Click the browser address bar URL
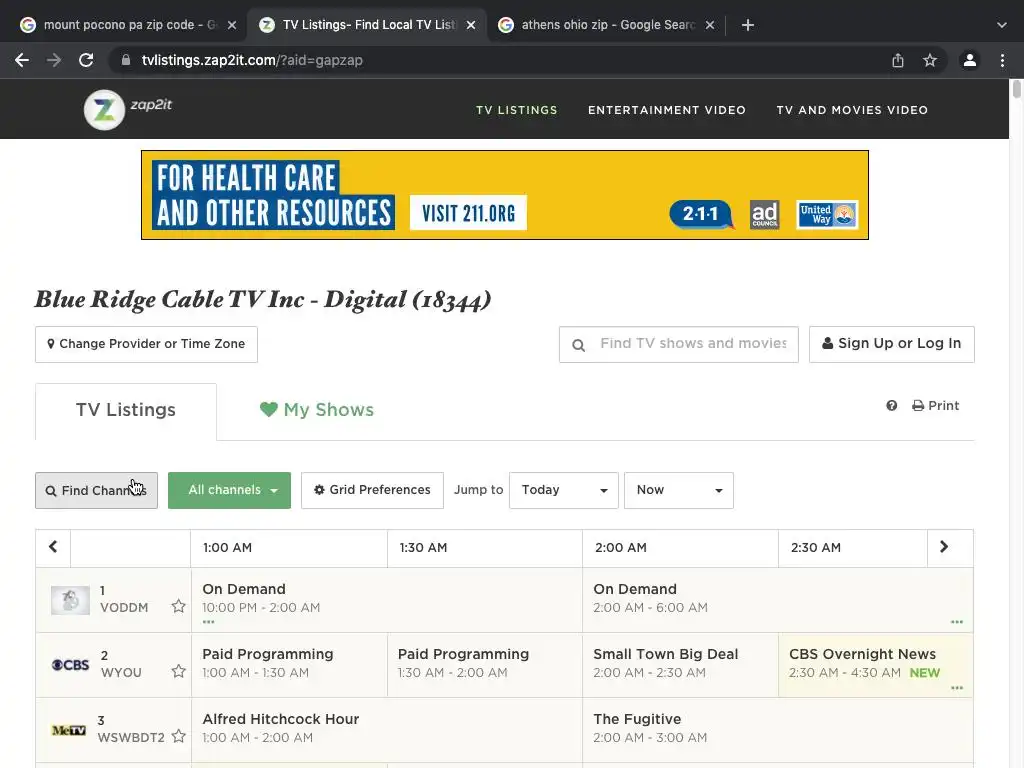The image size is (1024, 768). click(252, 60)
